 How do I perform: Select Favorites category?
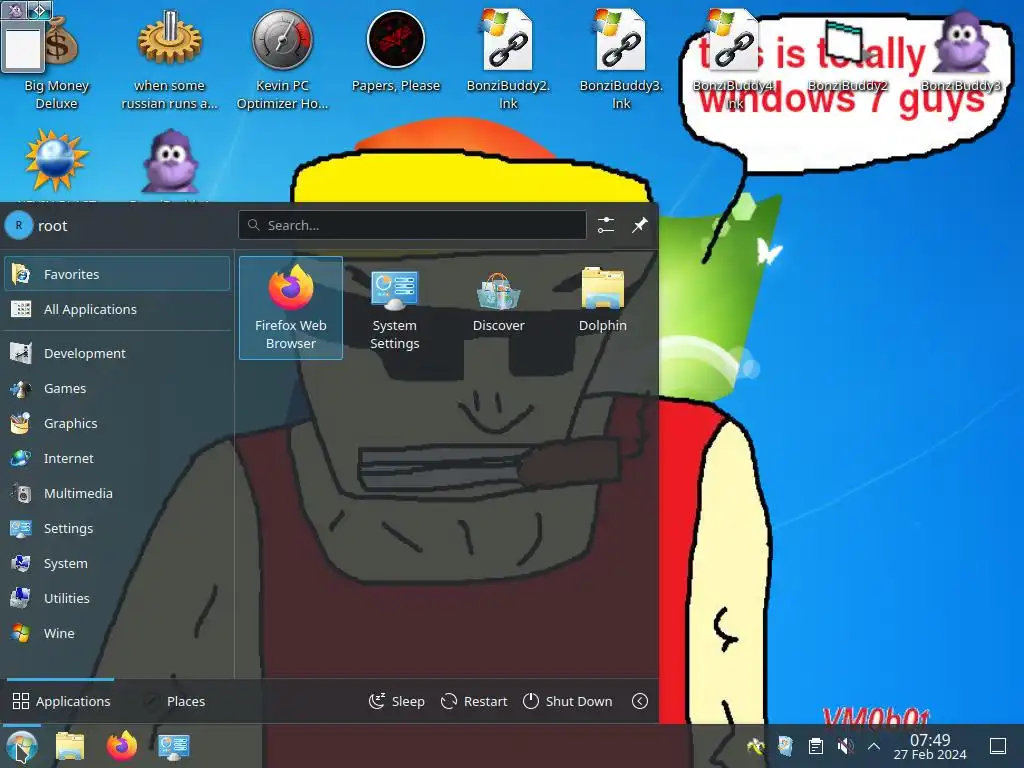coord(117,274)
